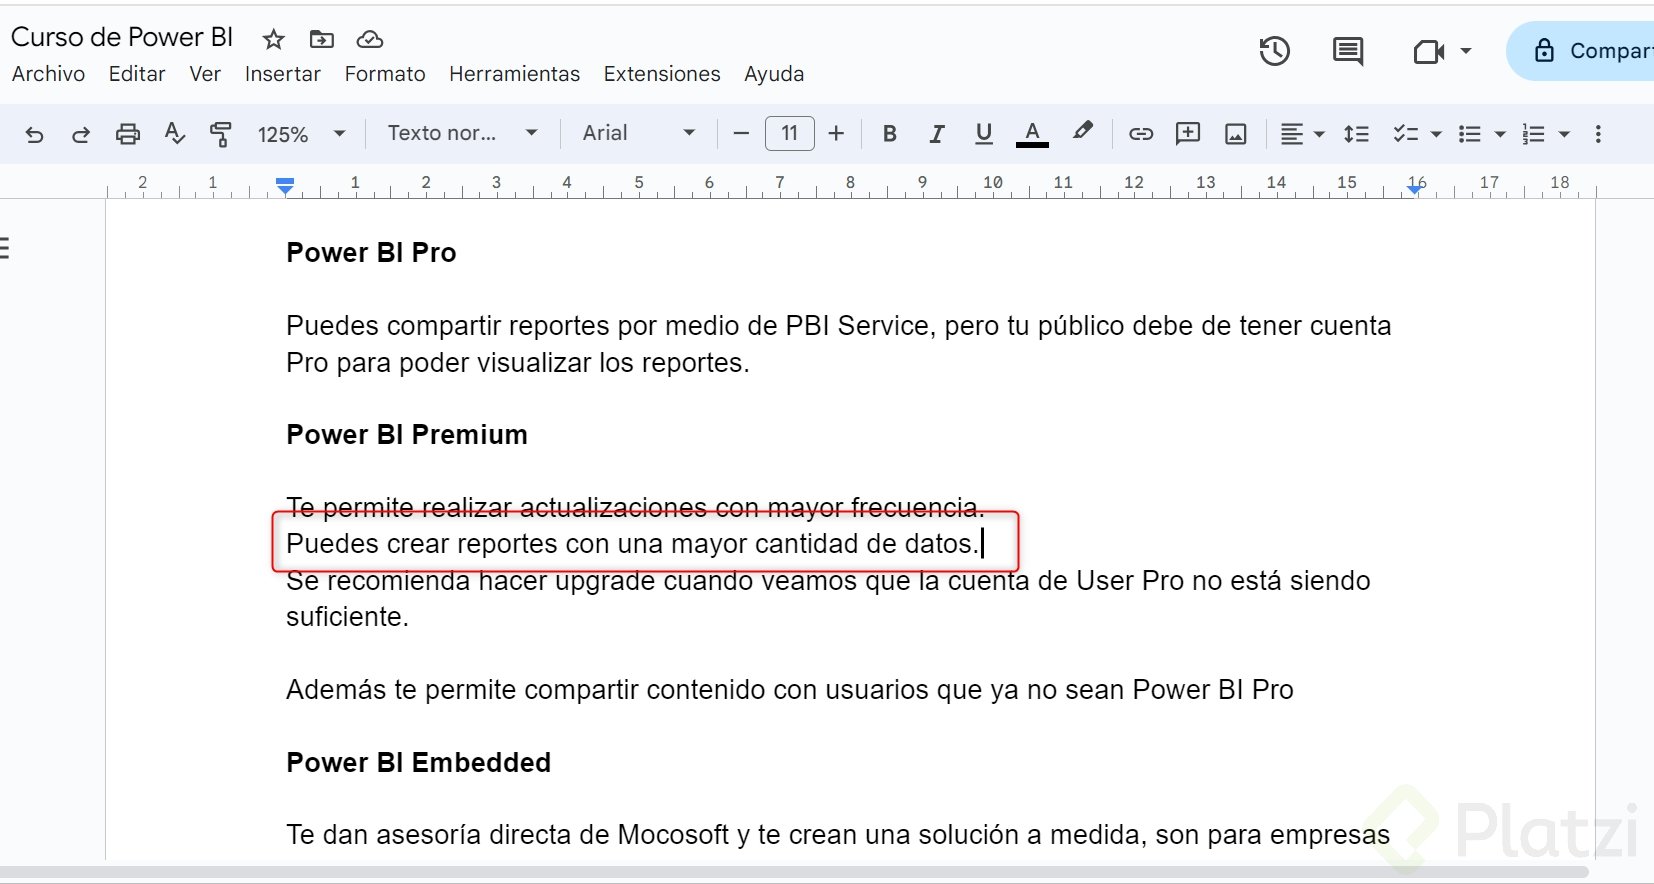Click the Compartir share button
Screen dimensions: 1654x884
(1580, 51)
